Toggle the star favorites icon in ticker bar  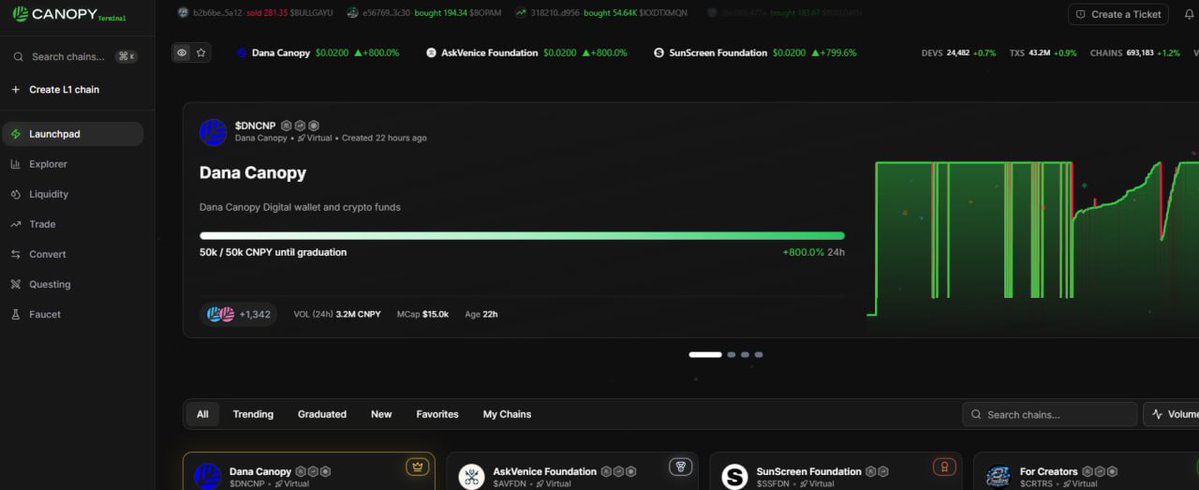[x=201, y=53]
